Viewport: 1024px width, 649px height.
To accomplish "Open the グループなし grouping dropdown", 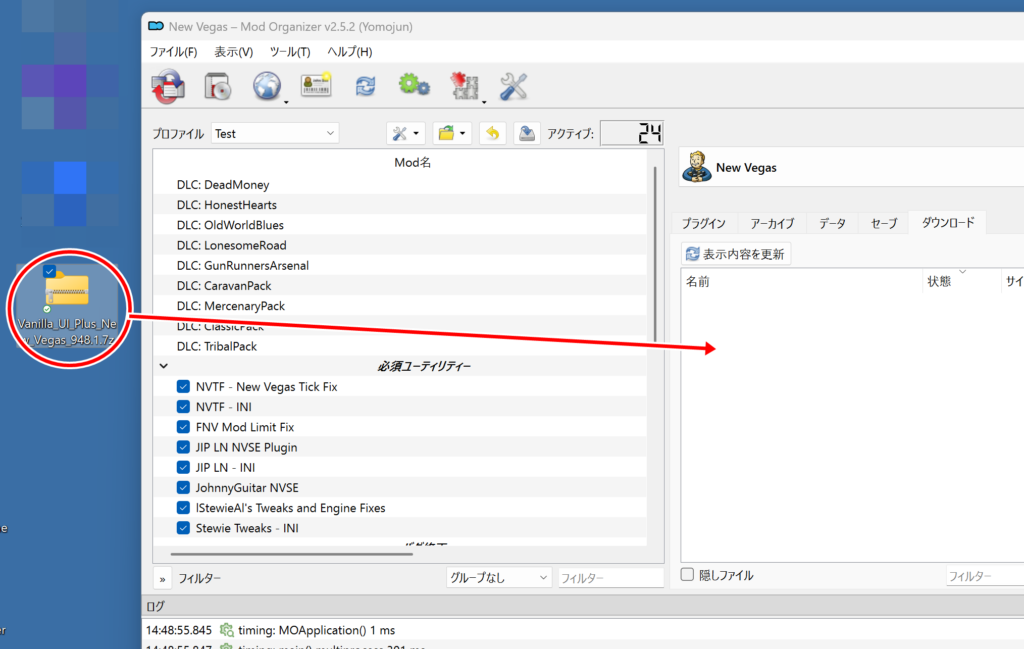I will click(x=499, y=577).
